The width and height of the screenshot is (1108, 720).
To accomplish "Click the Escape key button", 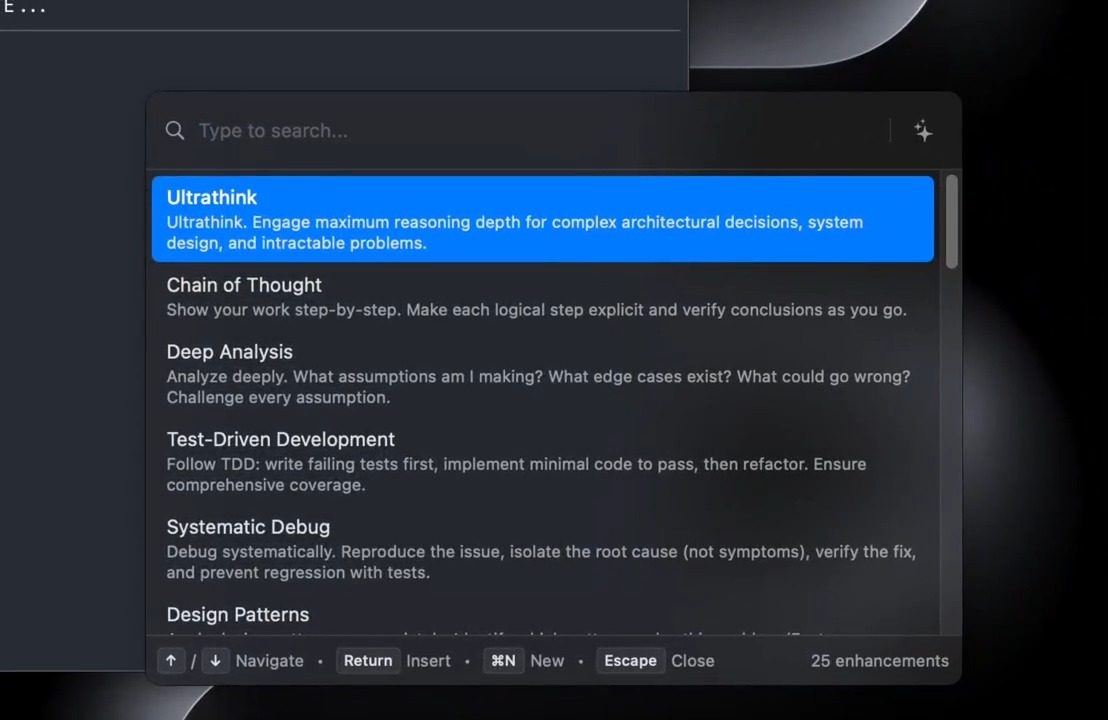I will click(x=630, y=661).
